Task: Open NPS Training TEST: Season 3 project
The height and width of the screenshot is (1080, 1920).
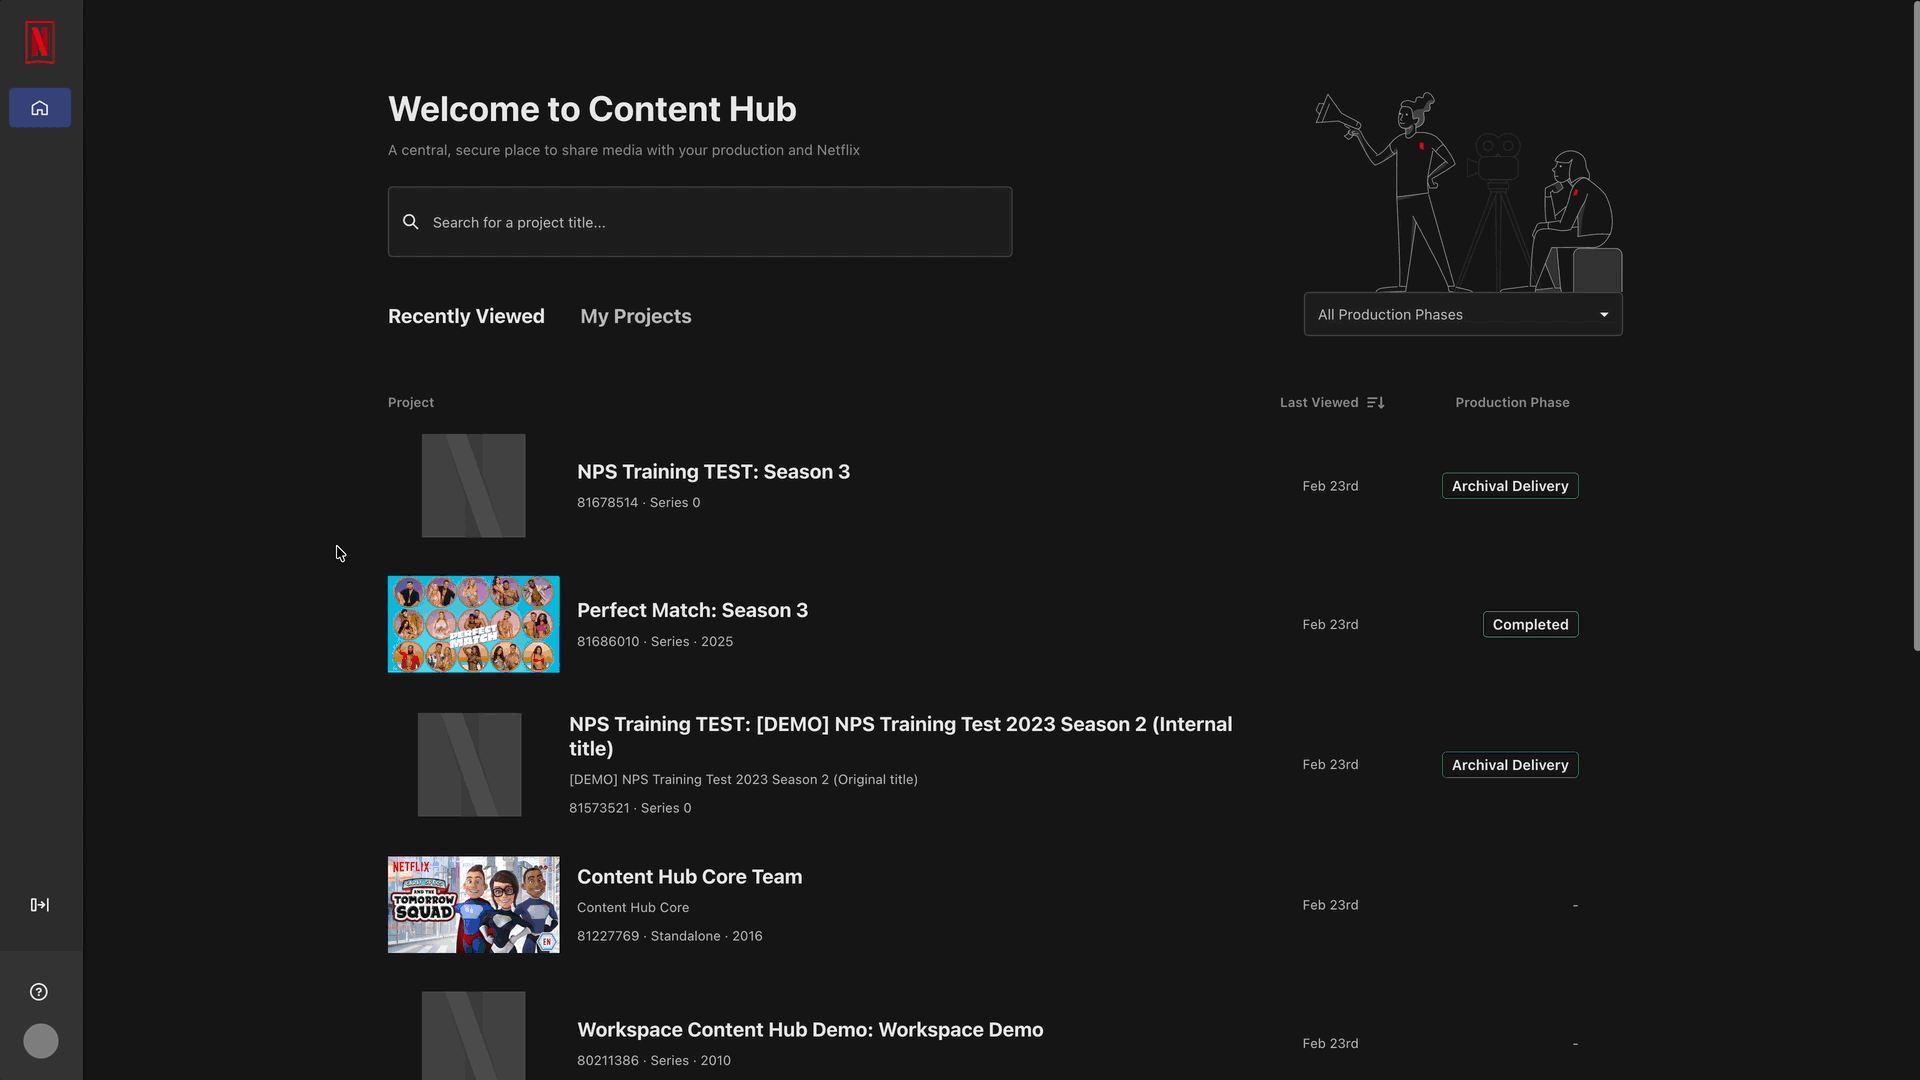Action: coord(713,472)
